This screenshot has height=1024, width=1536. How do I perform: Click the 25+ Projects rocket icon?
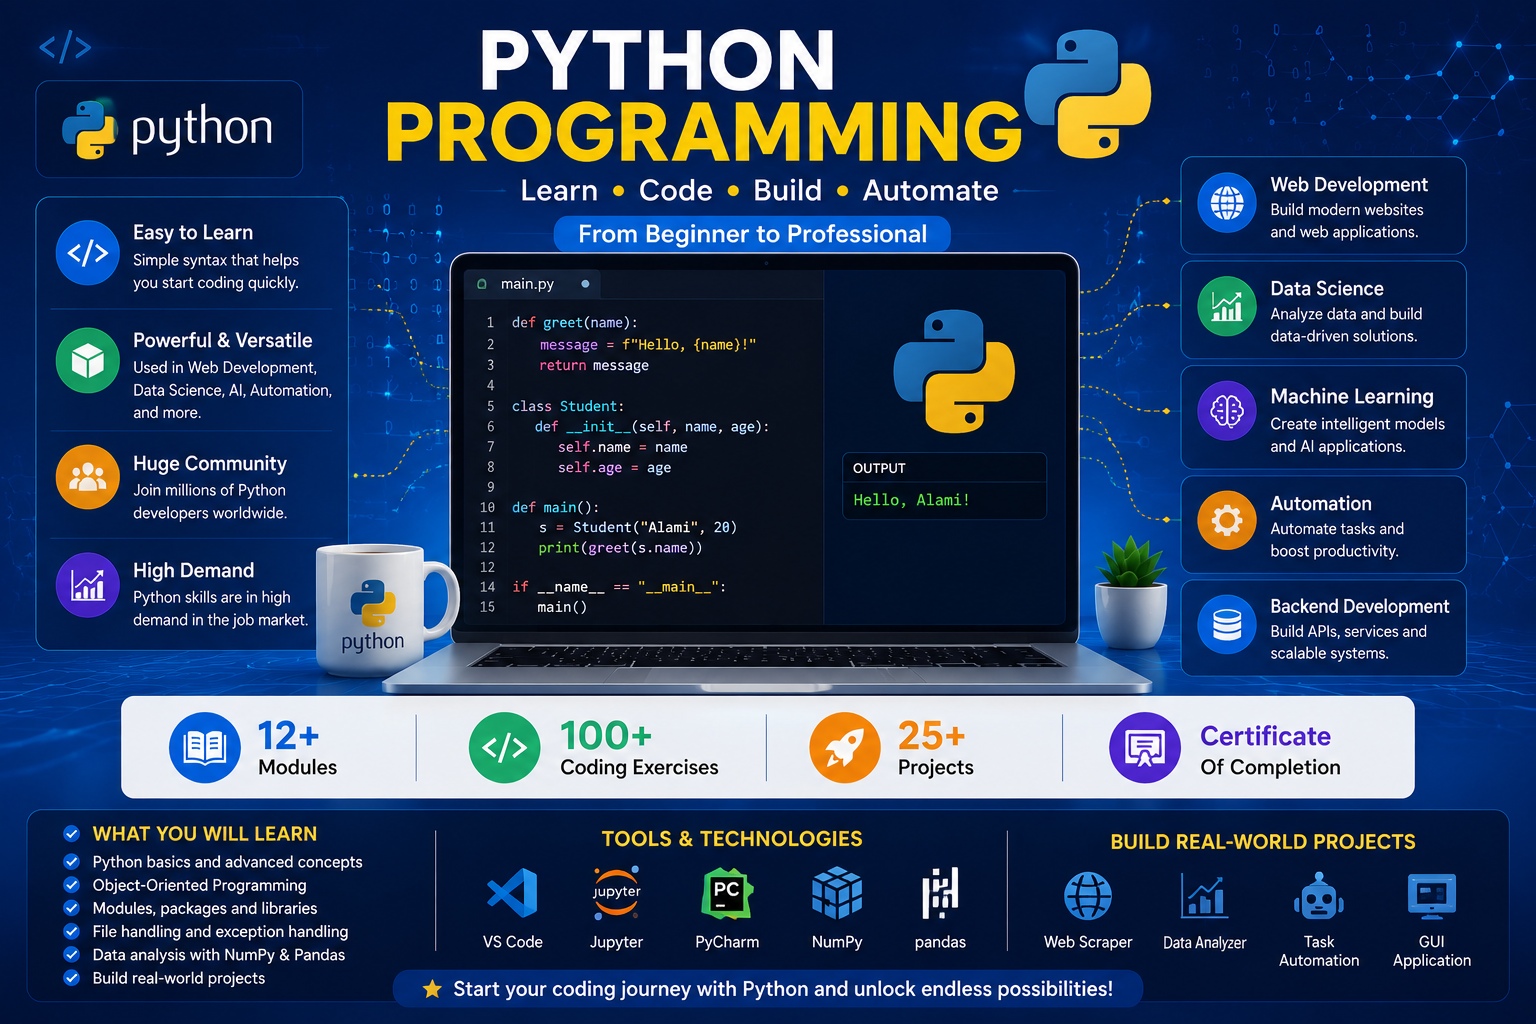845,747
